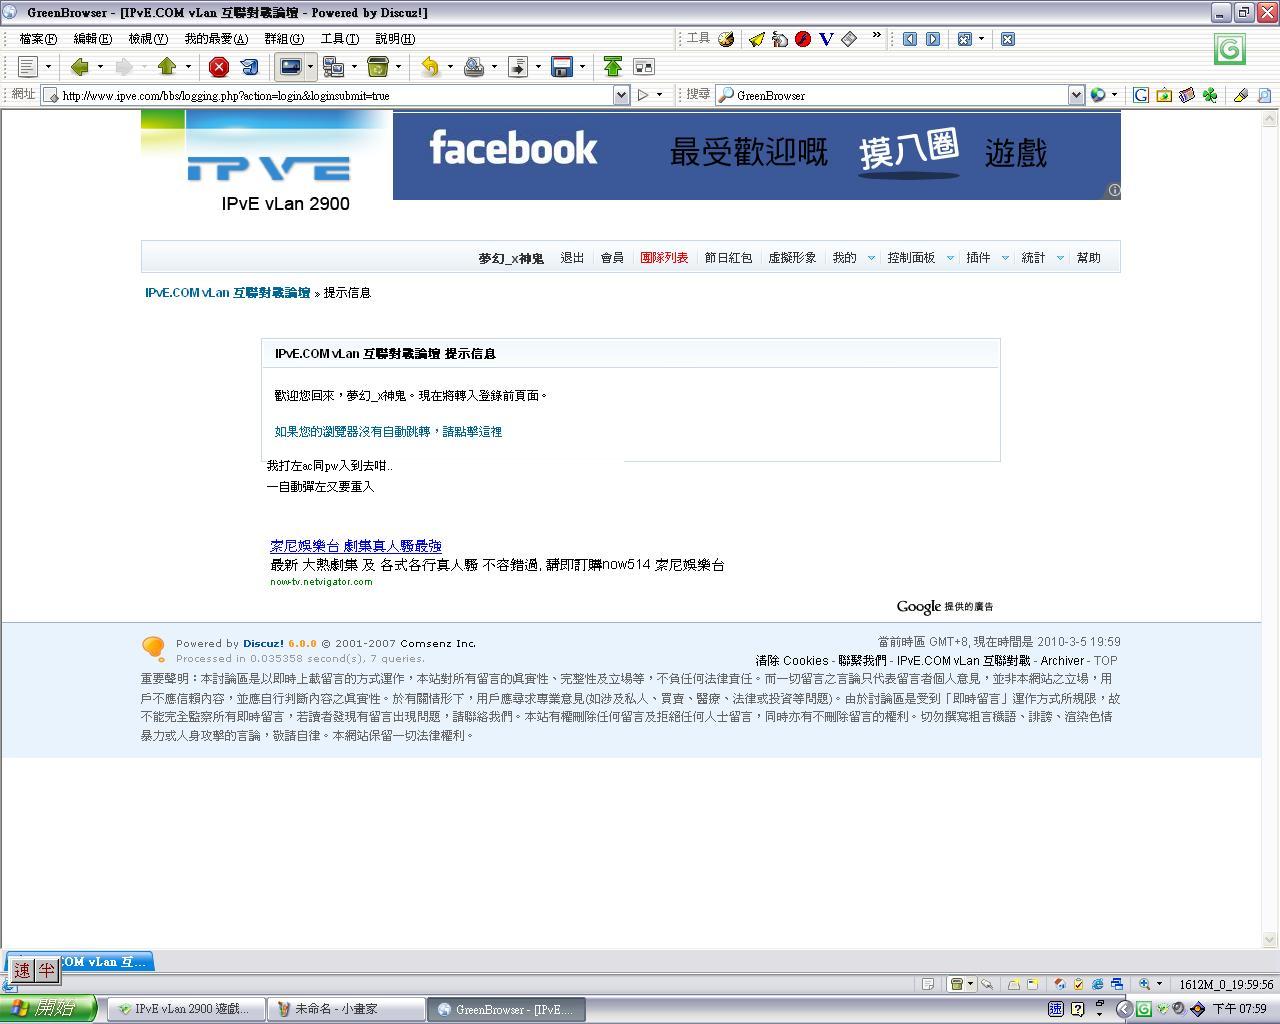
Task: Expand the toolbar overflow chevron
Action: 877,36
